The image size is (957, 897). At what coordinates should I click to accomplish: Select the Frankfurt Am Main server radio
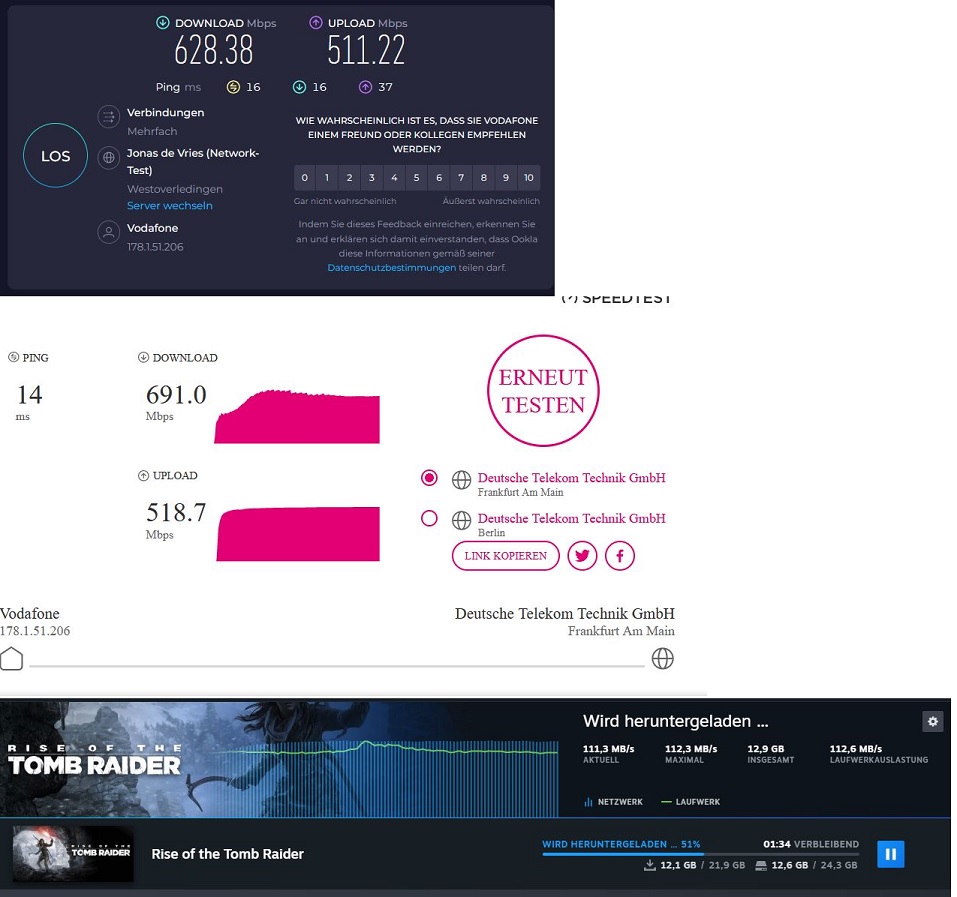pyautogui.click(x=429, y=478)
